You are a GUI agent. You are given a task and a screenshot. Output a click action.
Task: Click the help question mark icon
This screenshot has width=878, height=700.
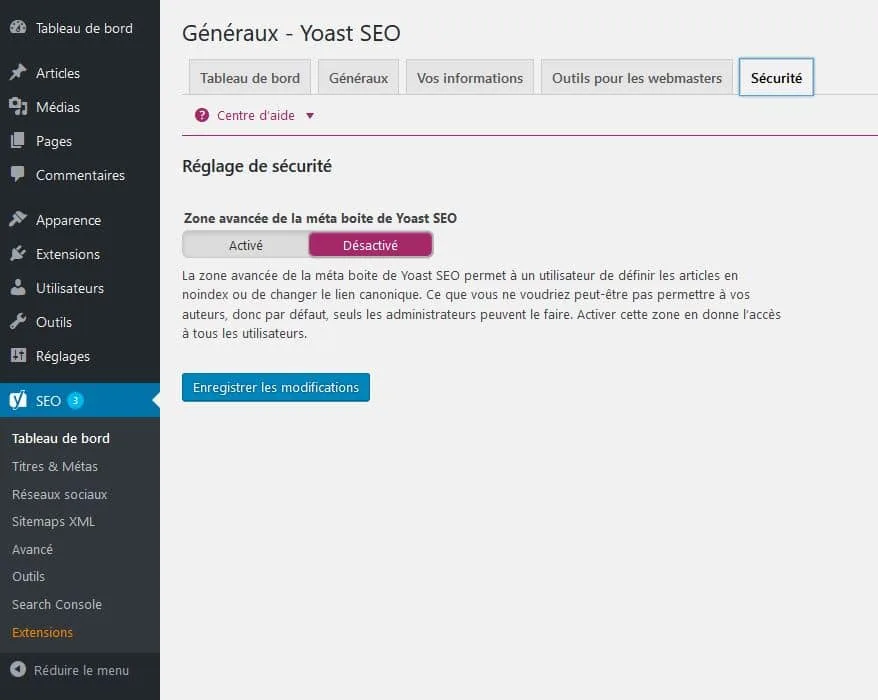[x=202, y=115]
